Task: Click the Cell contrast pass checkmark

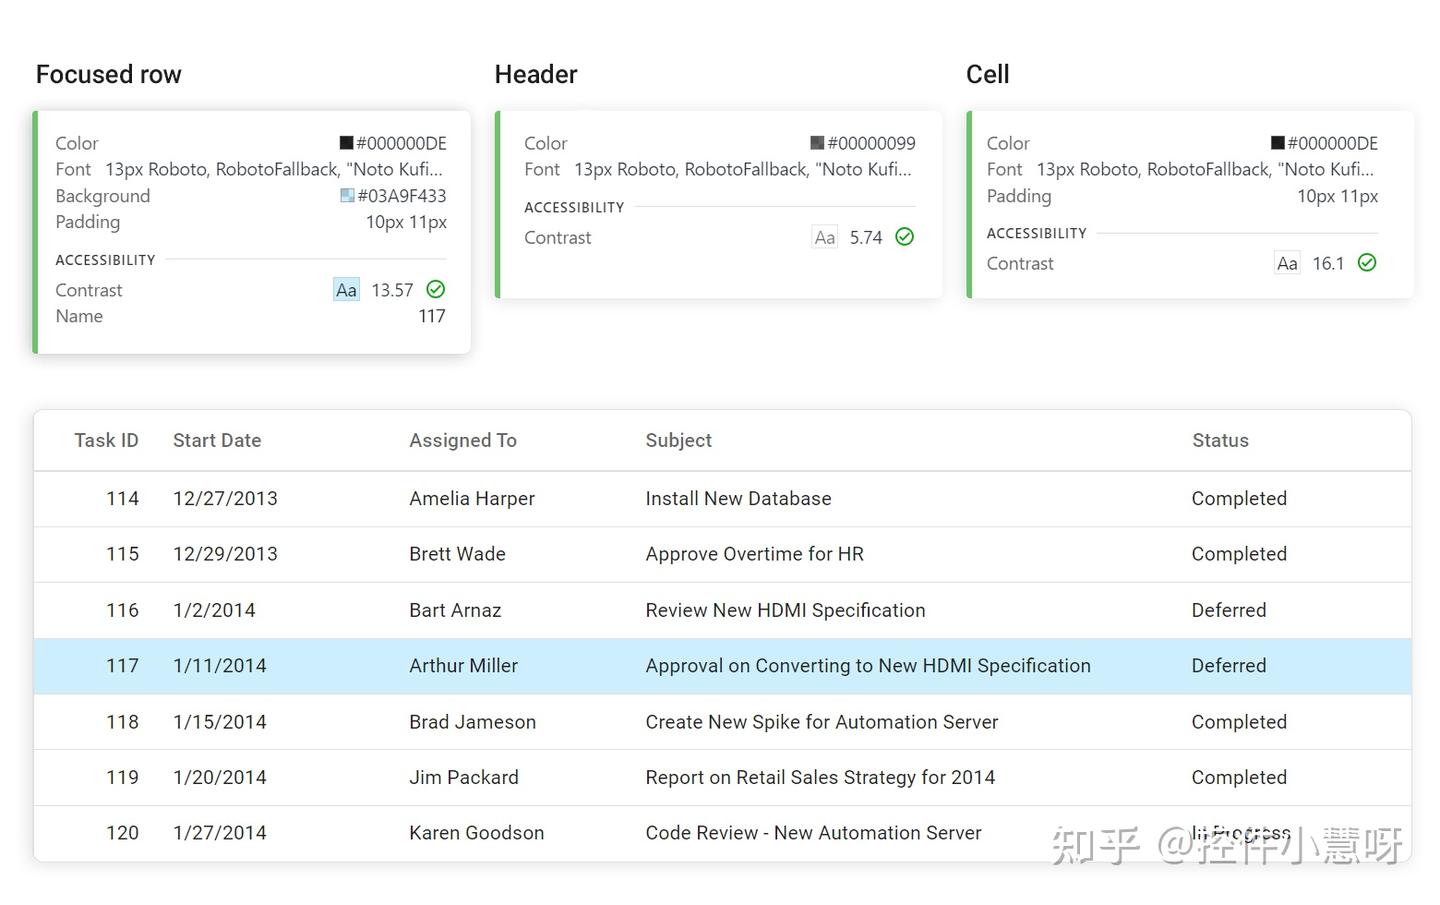Action: (x=1367, y=263)
